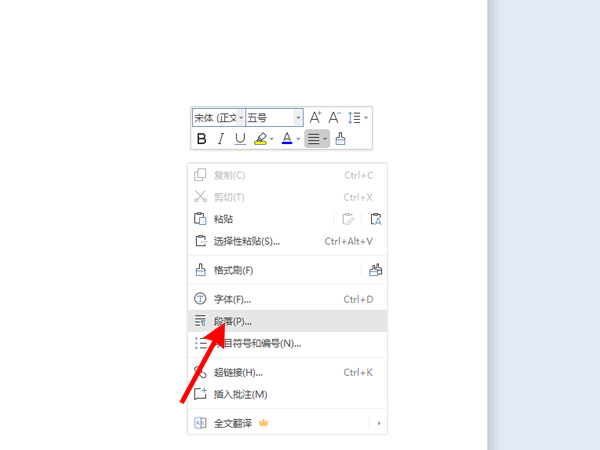
Task: Click the center alignment icon
Action: click(x=314, y=139)
